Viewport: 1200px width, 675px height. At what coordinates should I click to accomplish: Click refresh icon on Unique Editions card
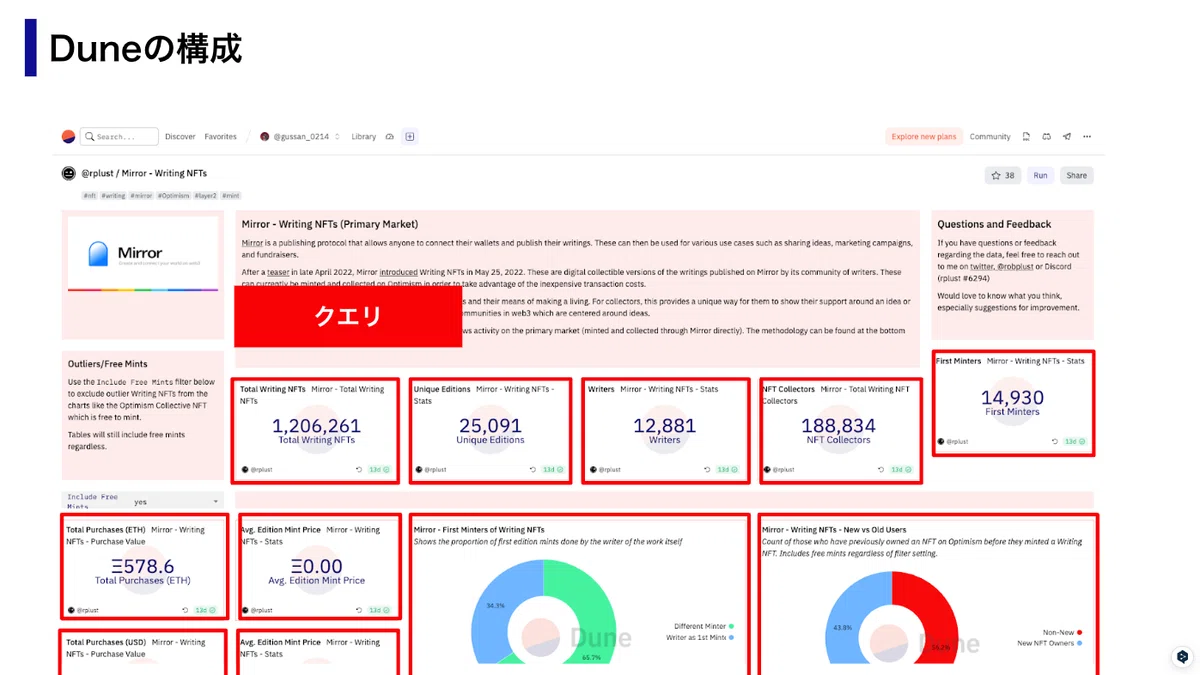[x=533, y=469]
